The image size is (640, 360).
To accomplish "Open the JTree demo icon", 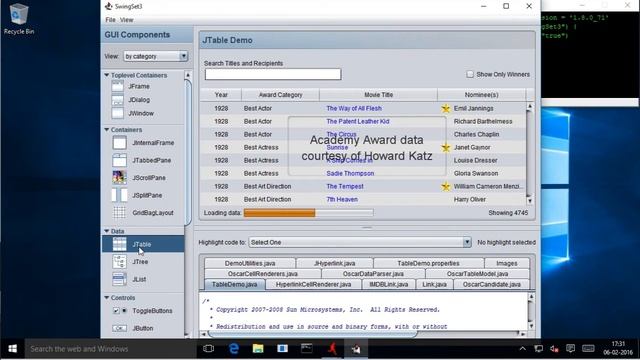I will tap(120, 262).
